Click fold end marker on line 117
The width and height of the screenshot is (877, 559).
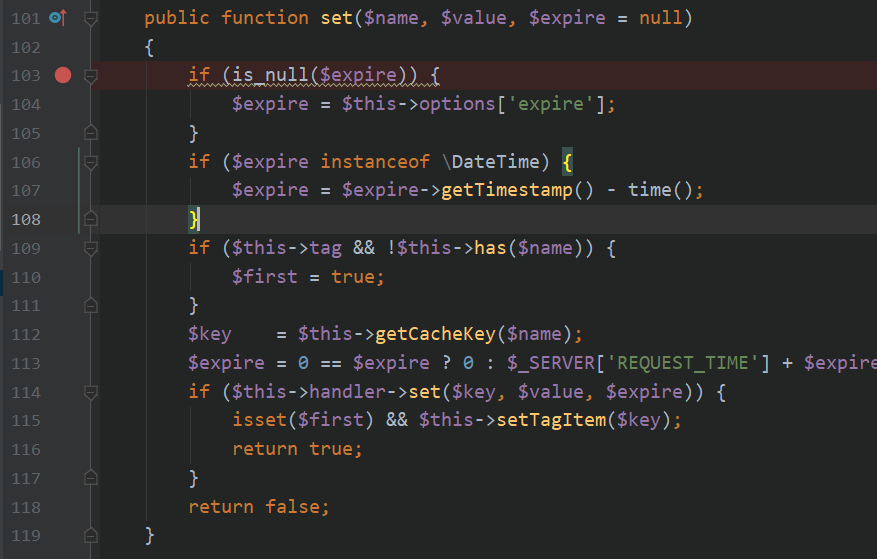(91, 478)
